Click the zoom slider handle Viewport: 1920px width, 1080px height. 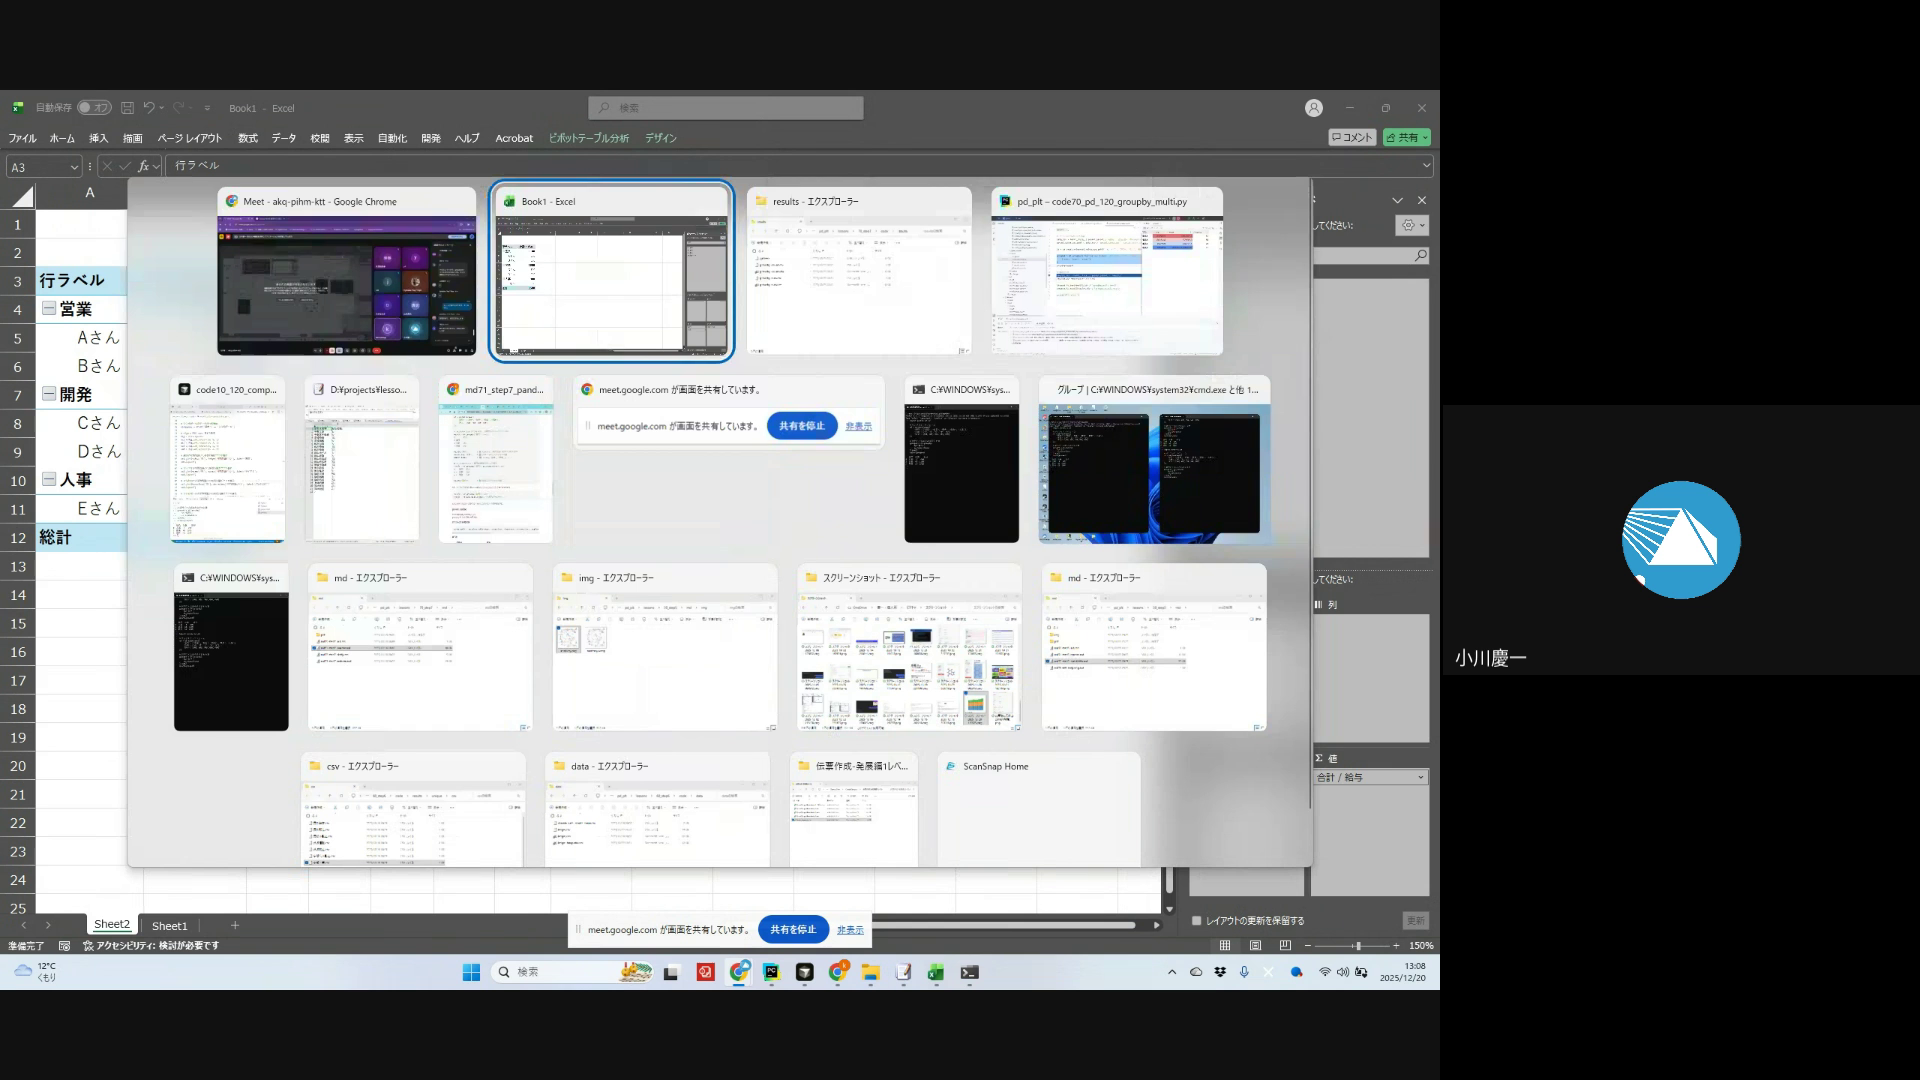click(1357, 945)
